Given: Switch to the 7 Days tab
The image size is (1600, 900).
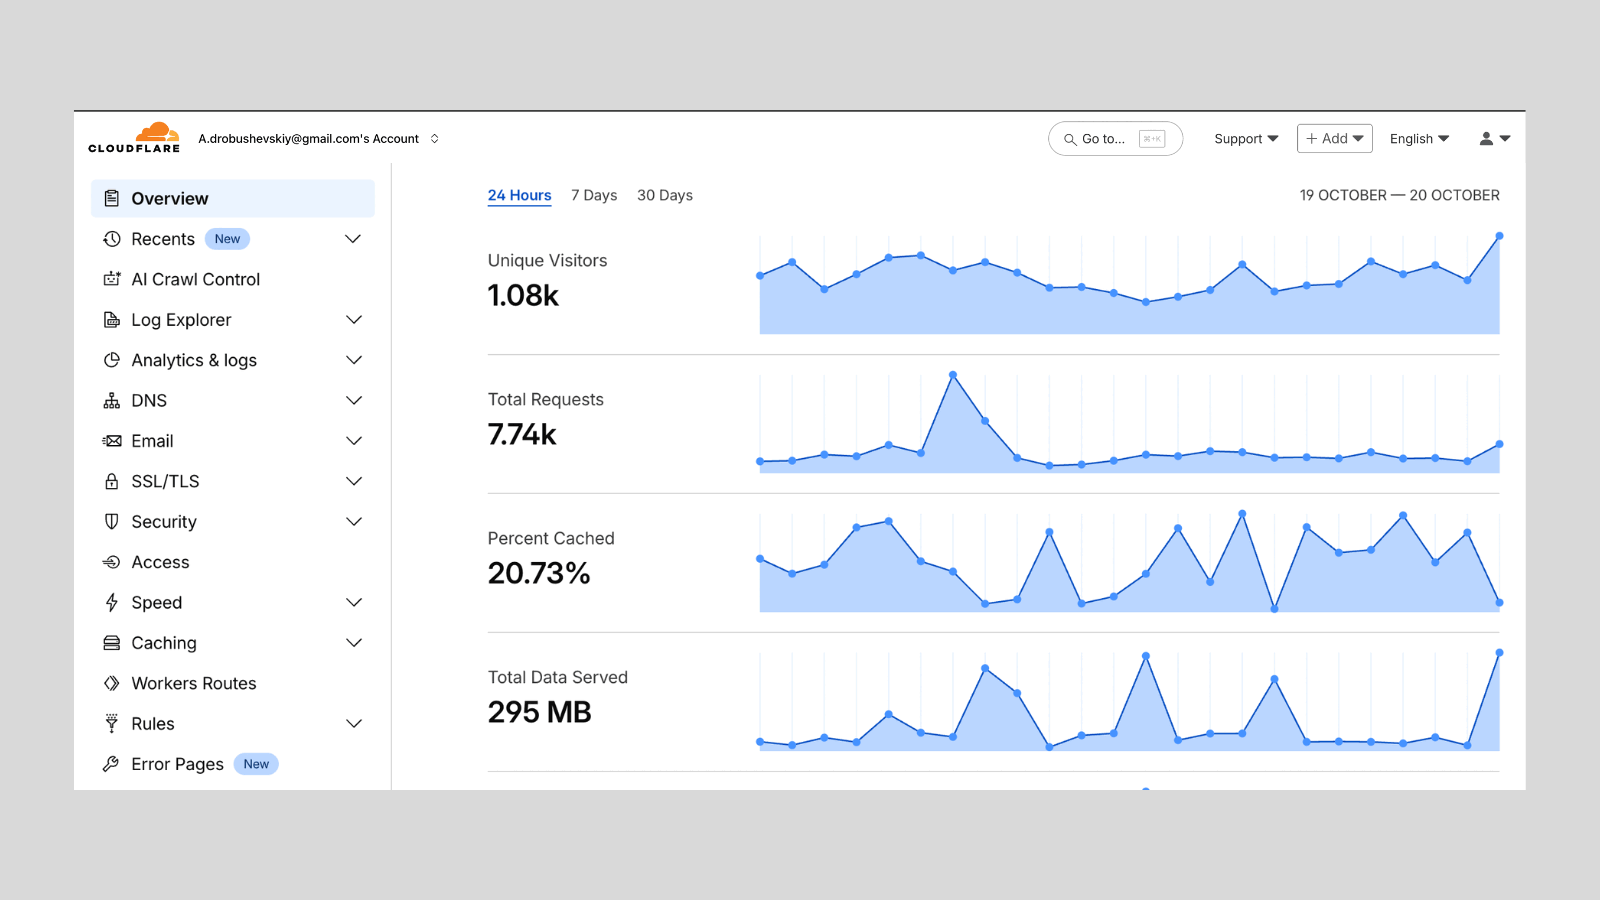Looking at the screenshot, I should click(594, 195).
